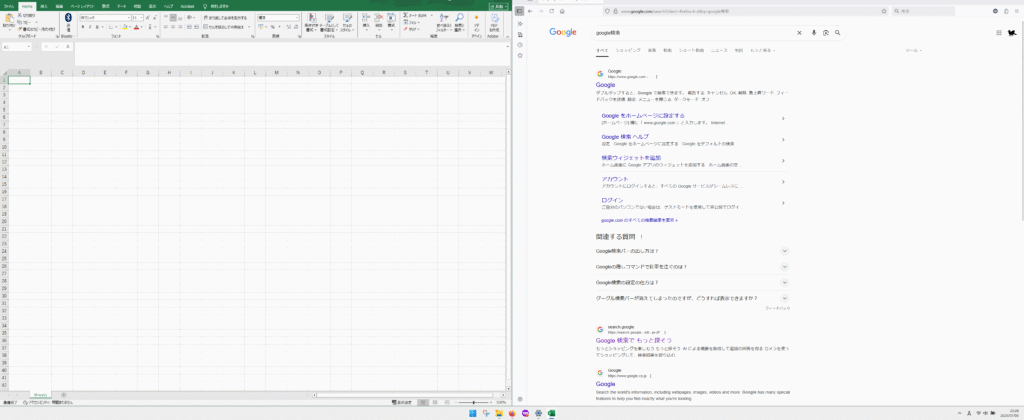Switch to the Insert tab in Excel
This screenshot has width=1024, height=420.
tap(44, 6)
